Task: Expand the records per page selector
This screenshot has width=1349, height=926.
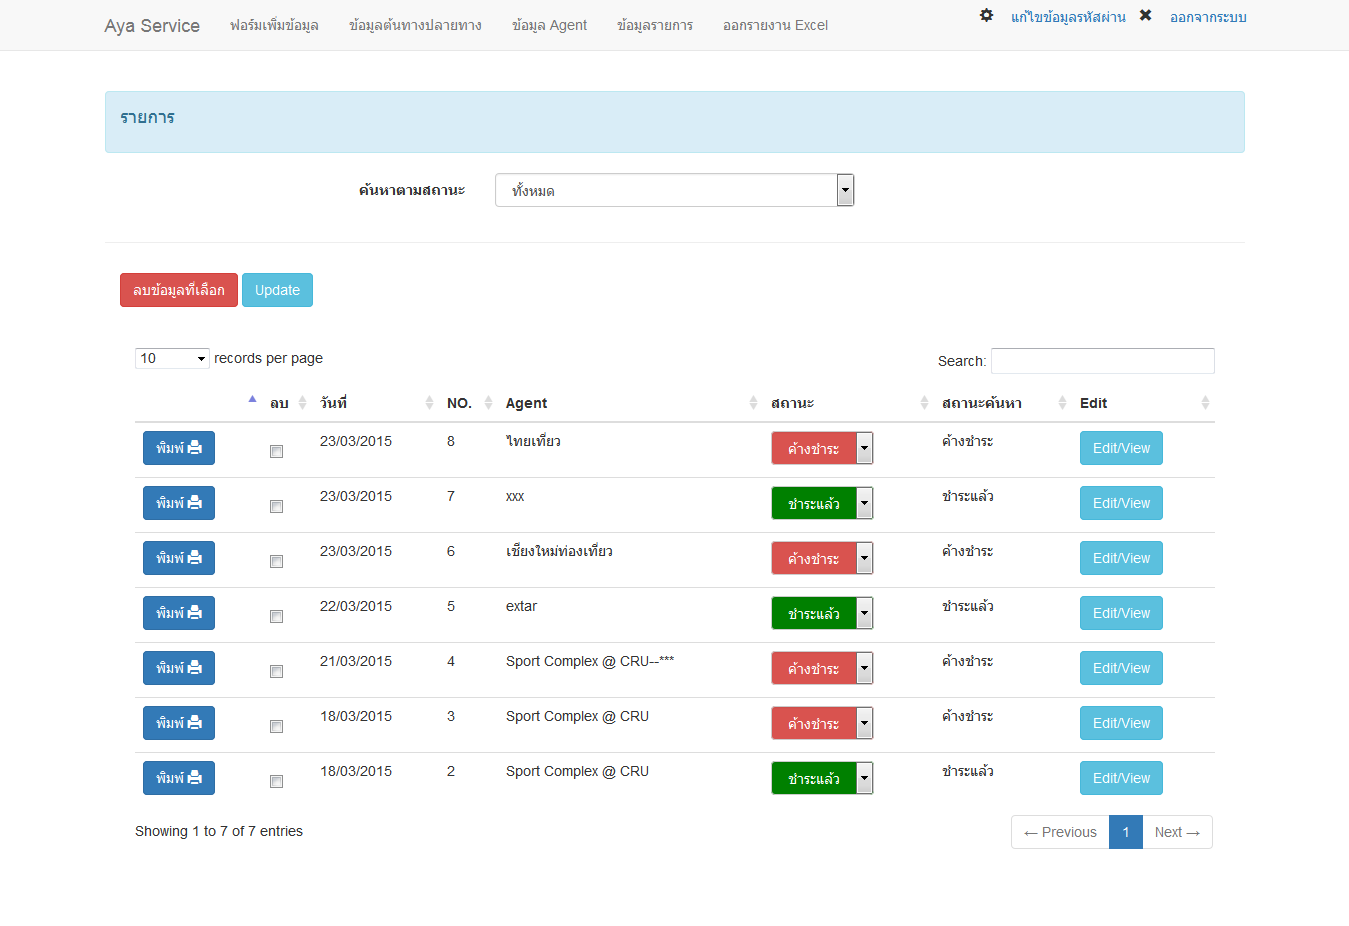Action: point(172,358)
